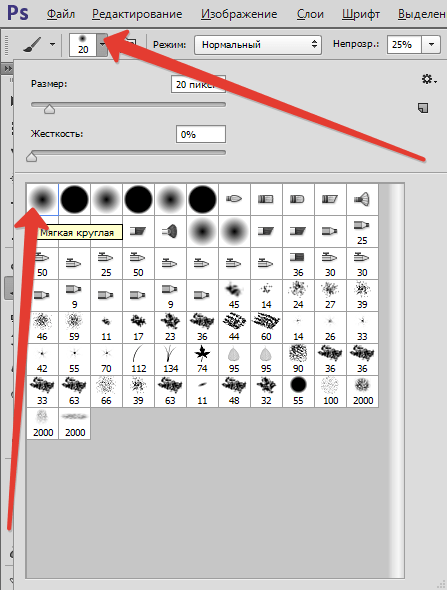Open the Изображение menu
447x590 pixels.
[239, 14]
